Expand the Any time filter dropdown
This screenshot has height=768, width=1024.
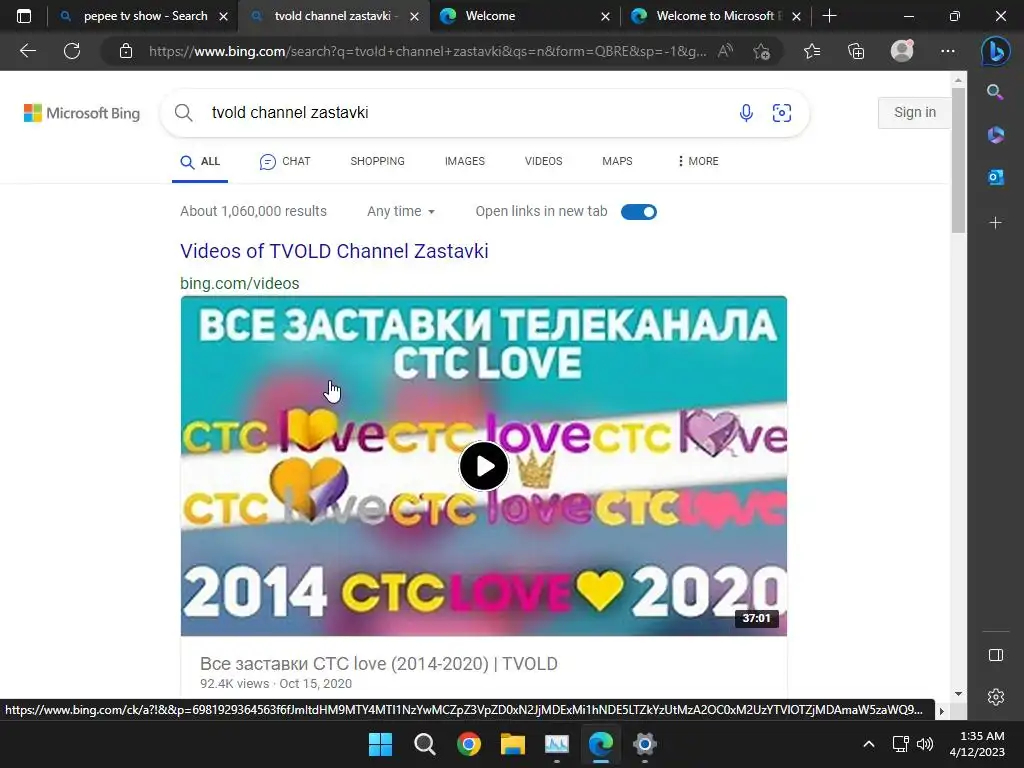(401, 212)
